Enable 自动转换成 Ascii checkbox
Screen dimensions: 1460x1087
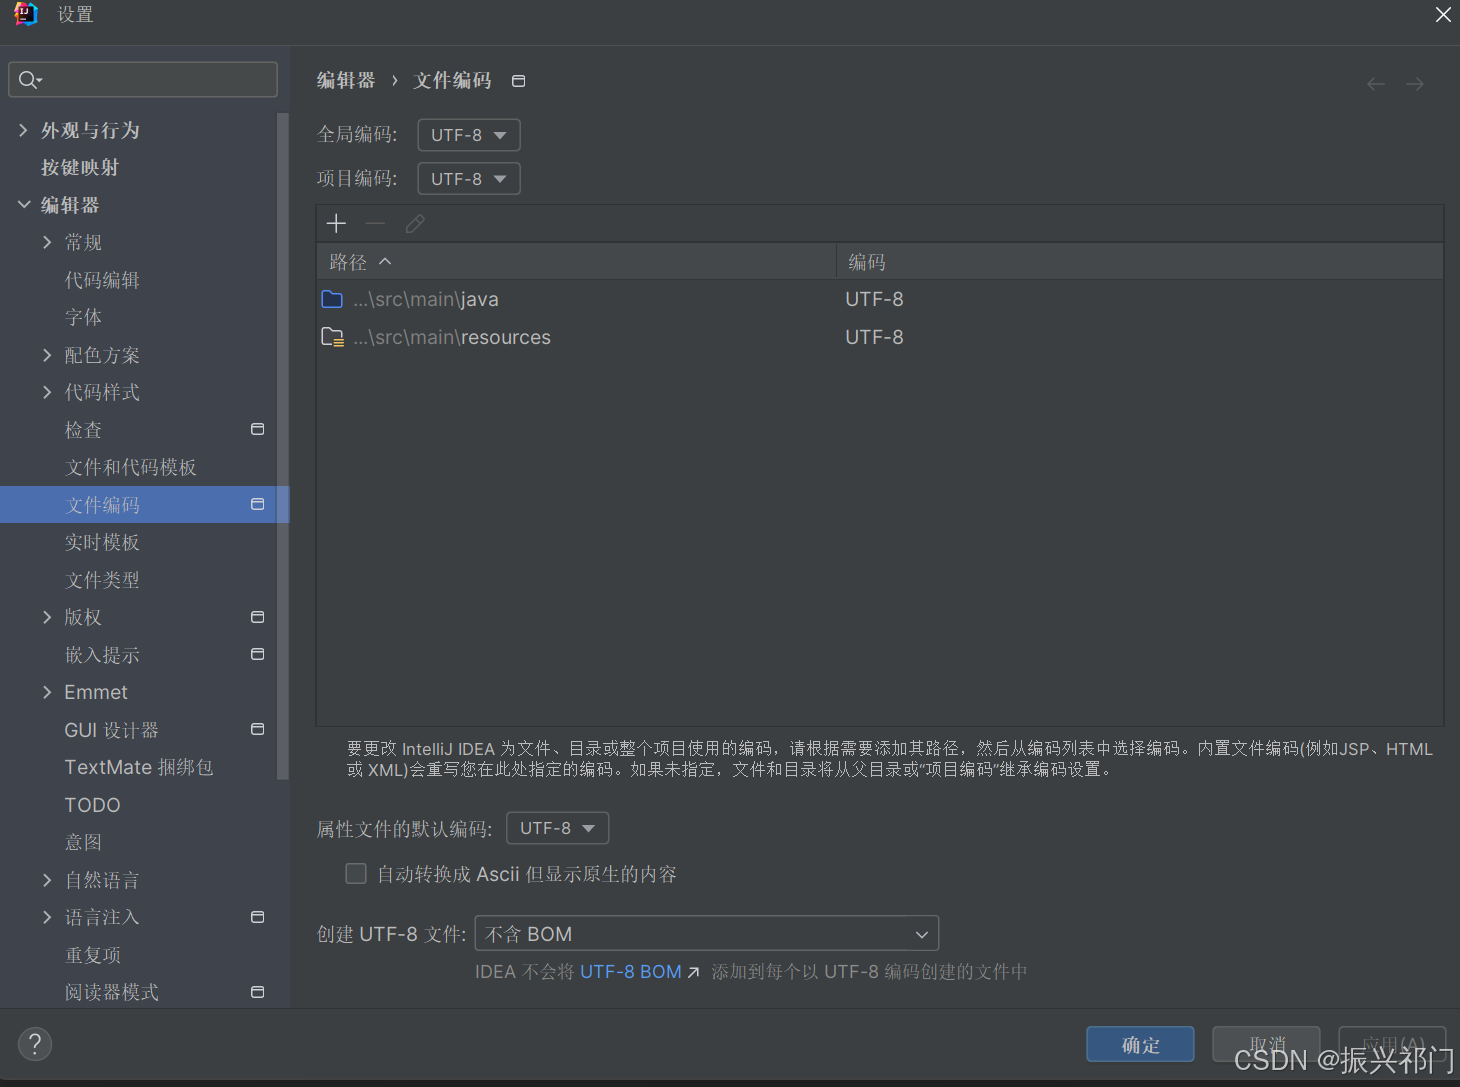[x=356, y=873]
